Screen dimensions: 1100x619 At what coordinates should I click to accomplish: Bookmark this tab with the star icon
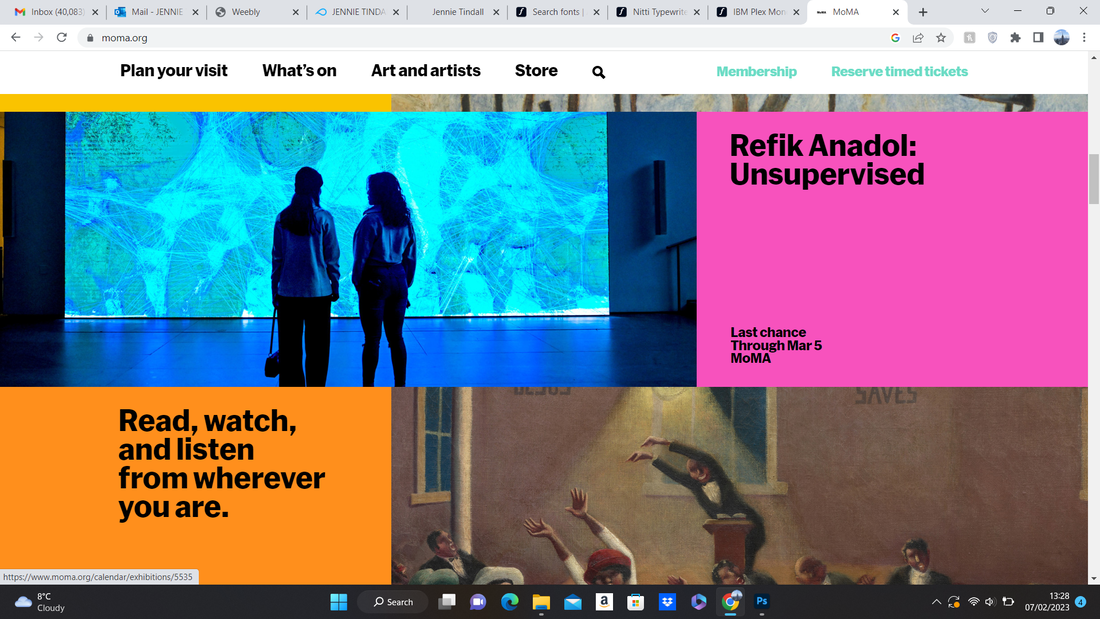941,38
